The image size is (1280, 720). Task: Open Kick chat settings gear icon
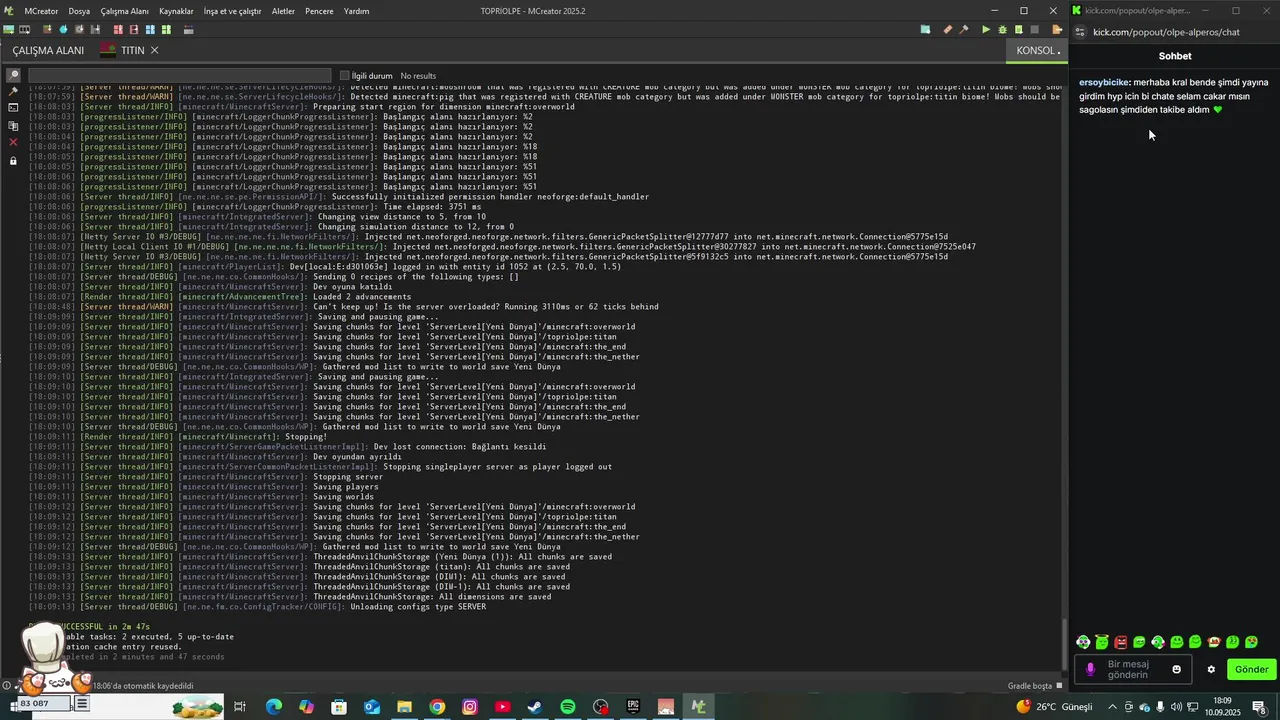click(x=1211, y=669)
